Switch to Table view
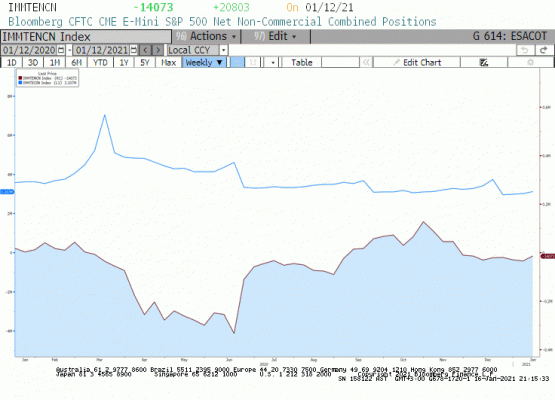This screenshot has width=555, height=400. tap(302, 62)
